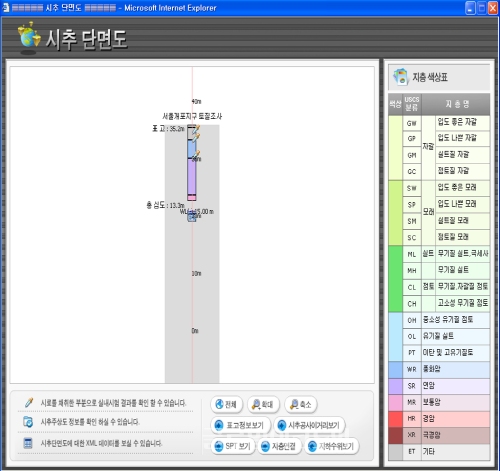Zoom out with the 축소 button

pos(301,404)
